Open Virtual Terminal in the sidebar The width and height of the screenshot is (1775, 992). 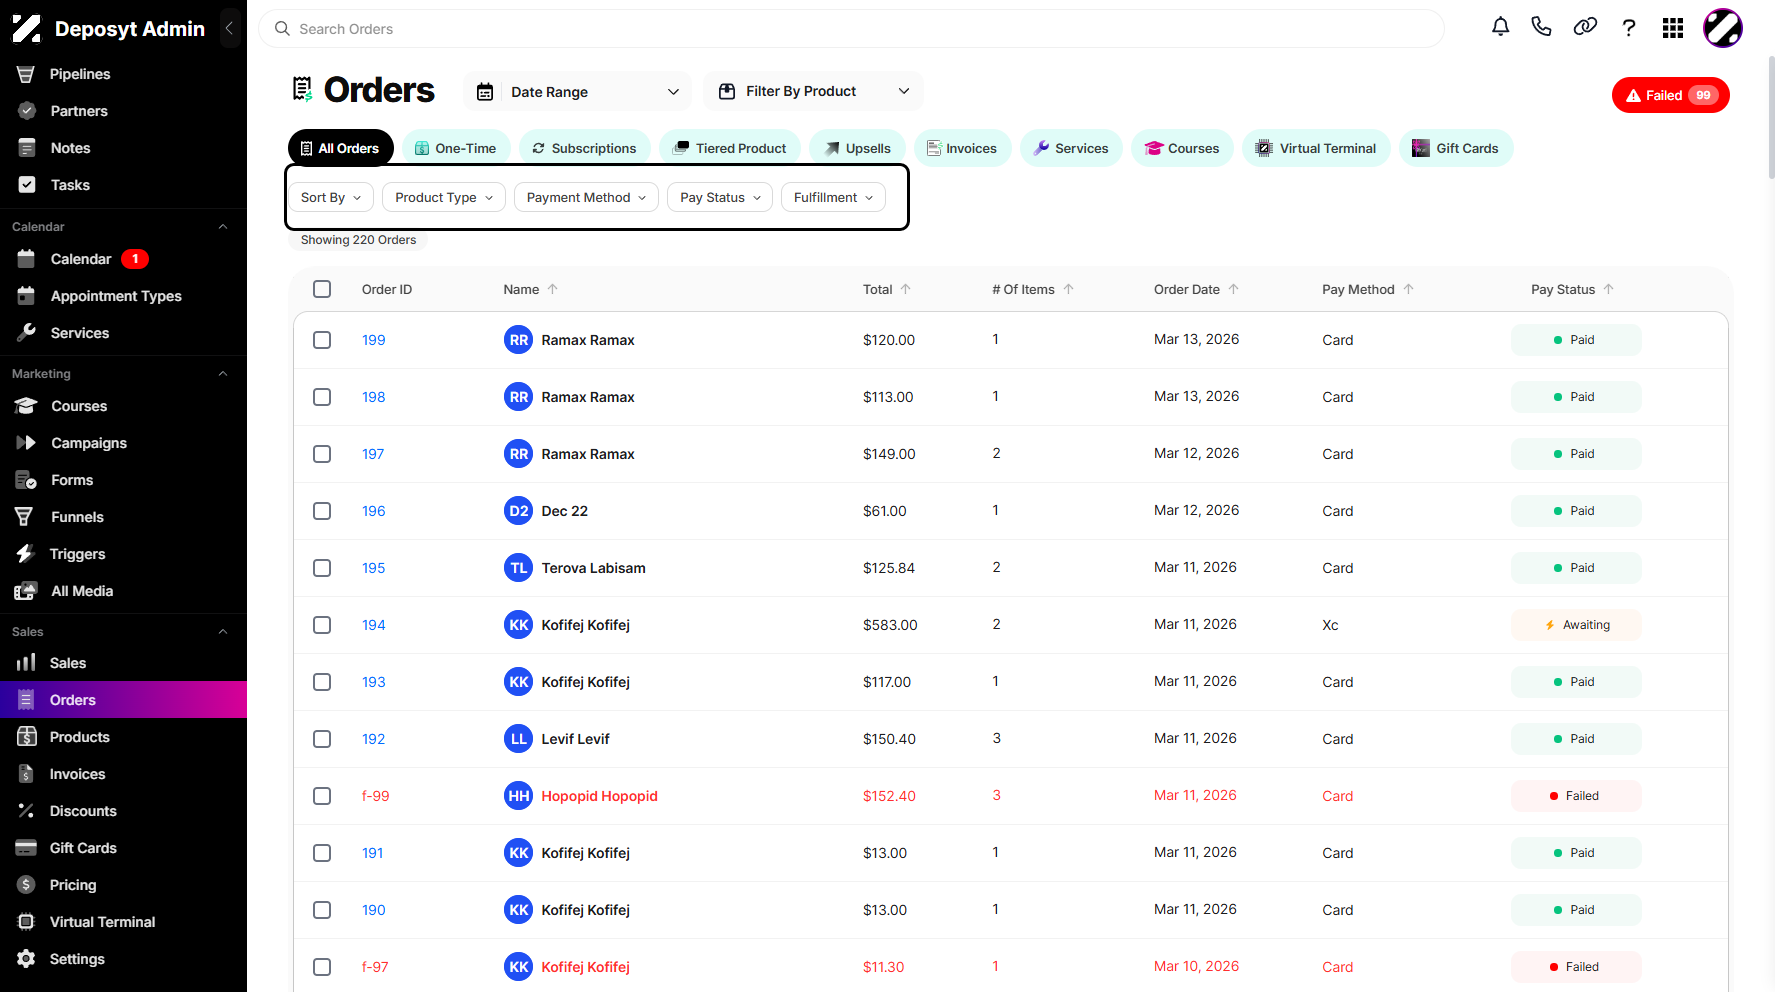pos(102,922)
